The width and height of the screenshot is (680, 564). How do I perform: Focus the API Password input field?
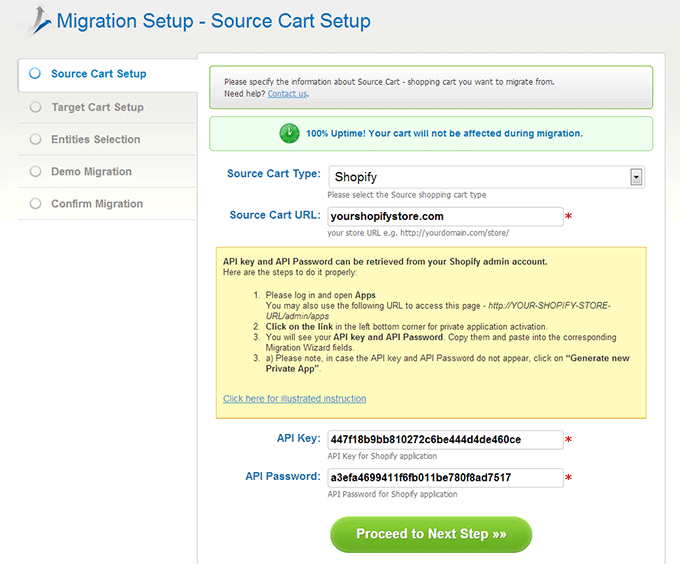click(445, 478)
